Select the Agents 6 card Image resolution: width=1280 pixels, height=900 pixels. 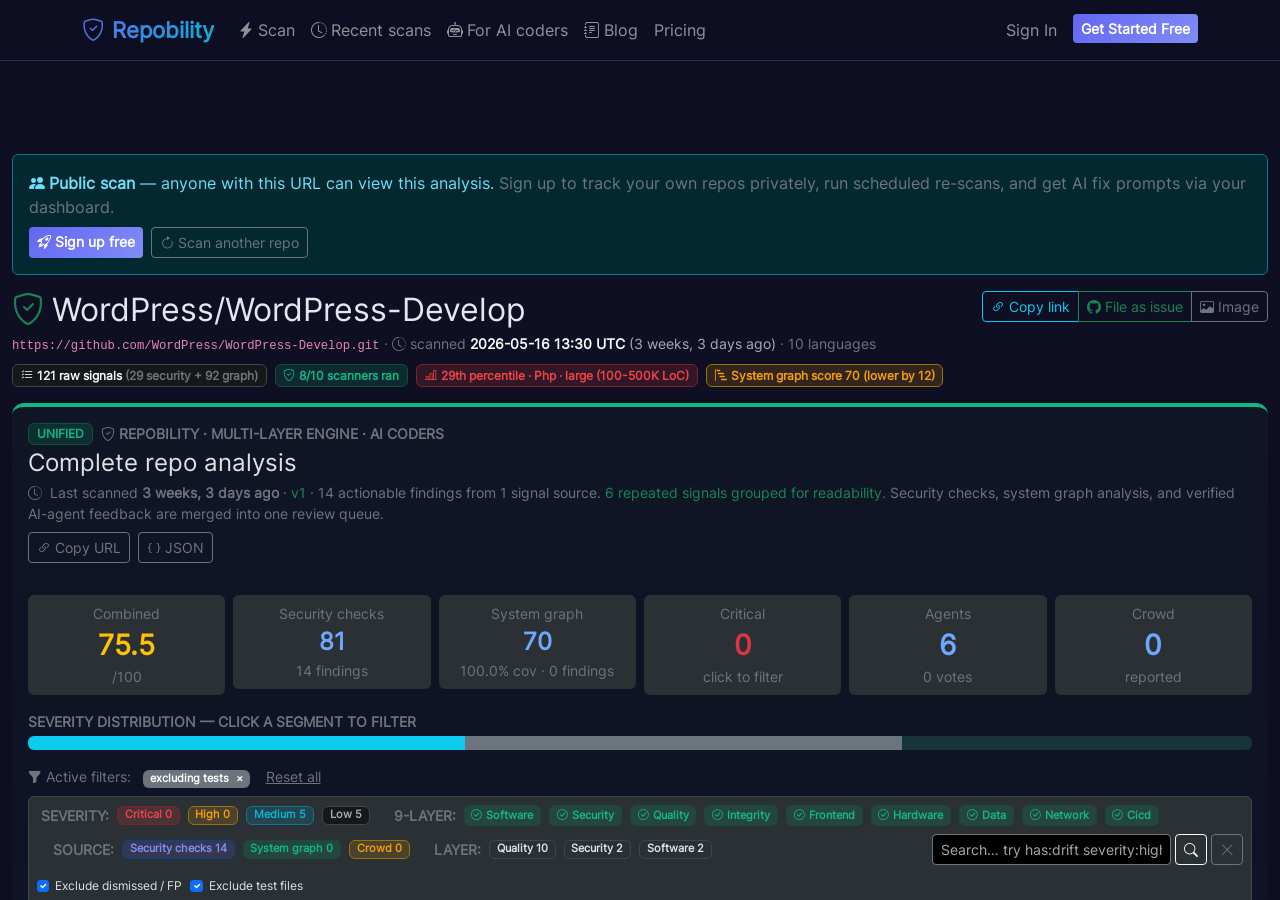click(948, 645)
